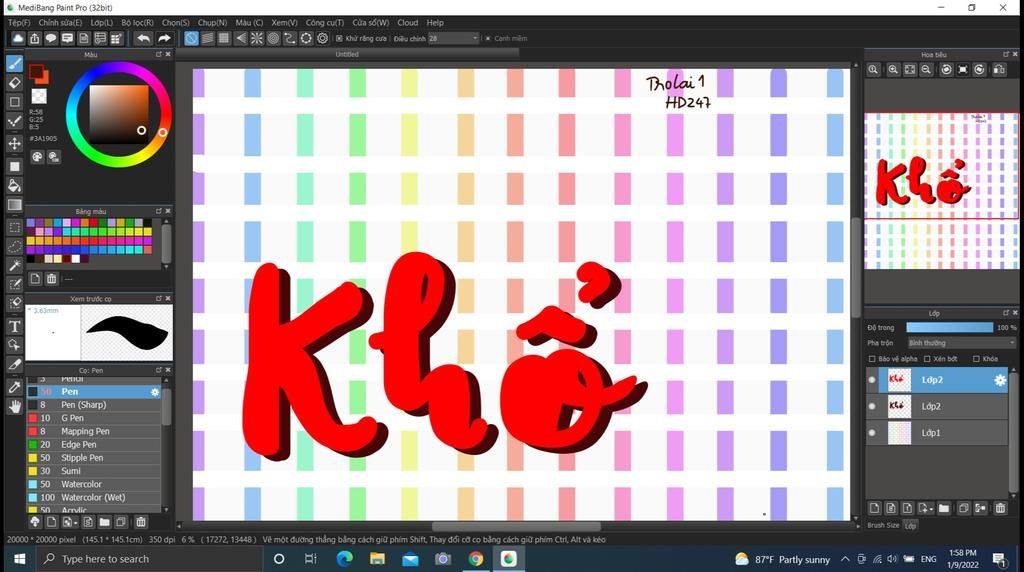Open the Công cụ(T) menu
1024x572 pixels.
(x=325, y=22)
